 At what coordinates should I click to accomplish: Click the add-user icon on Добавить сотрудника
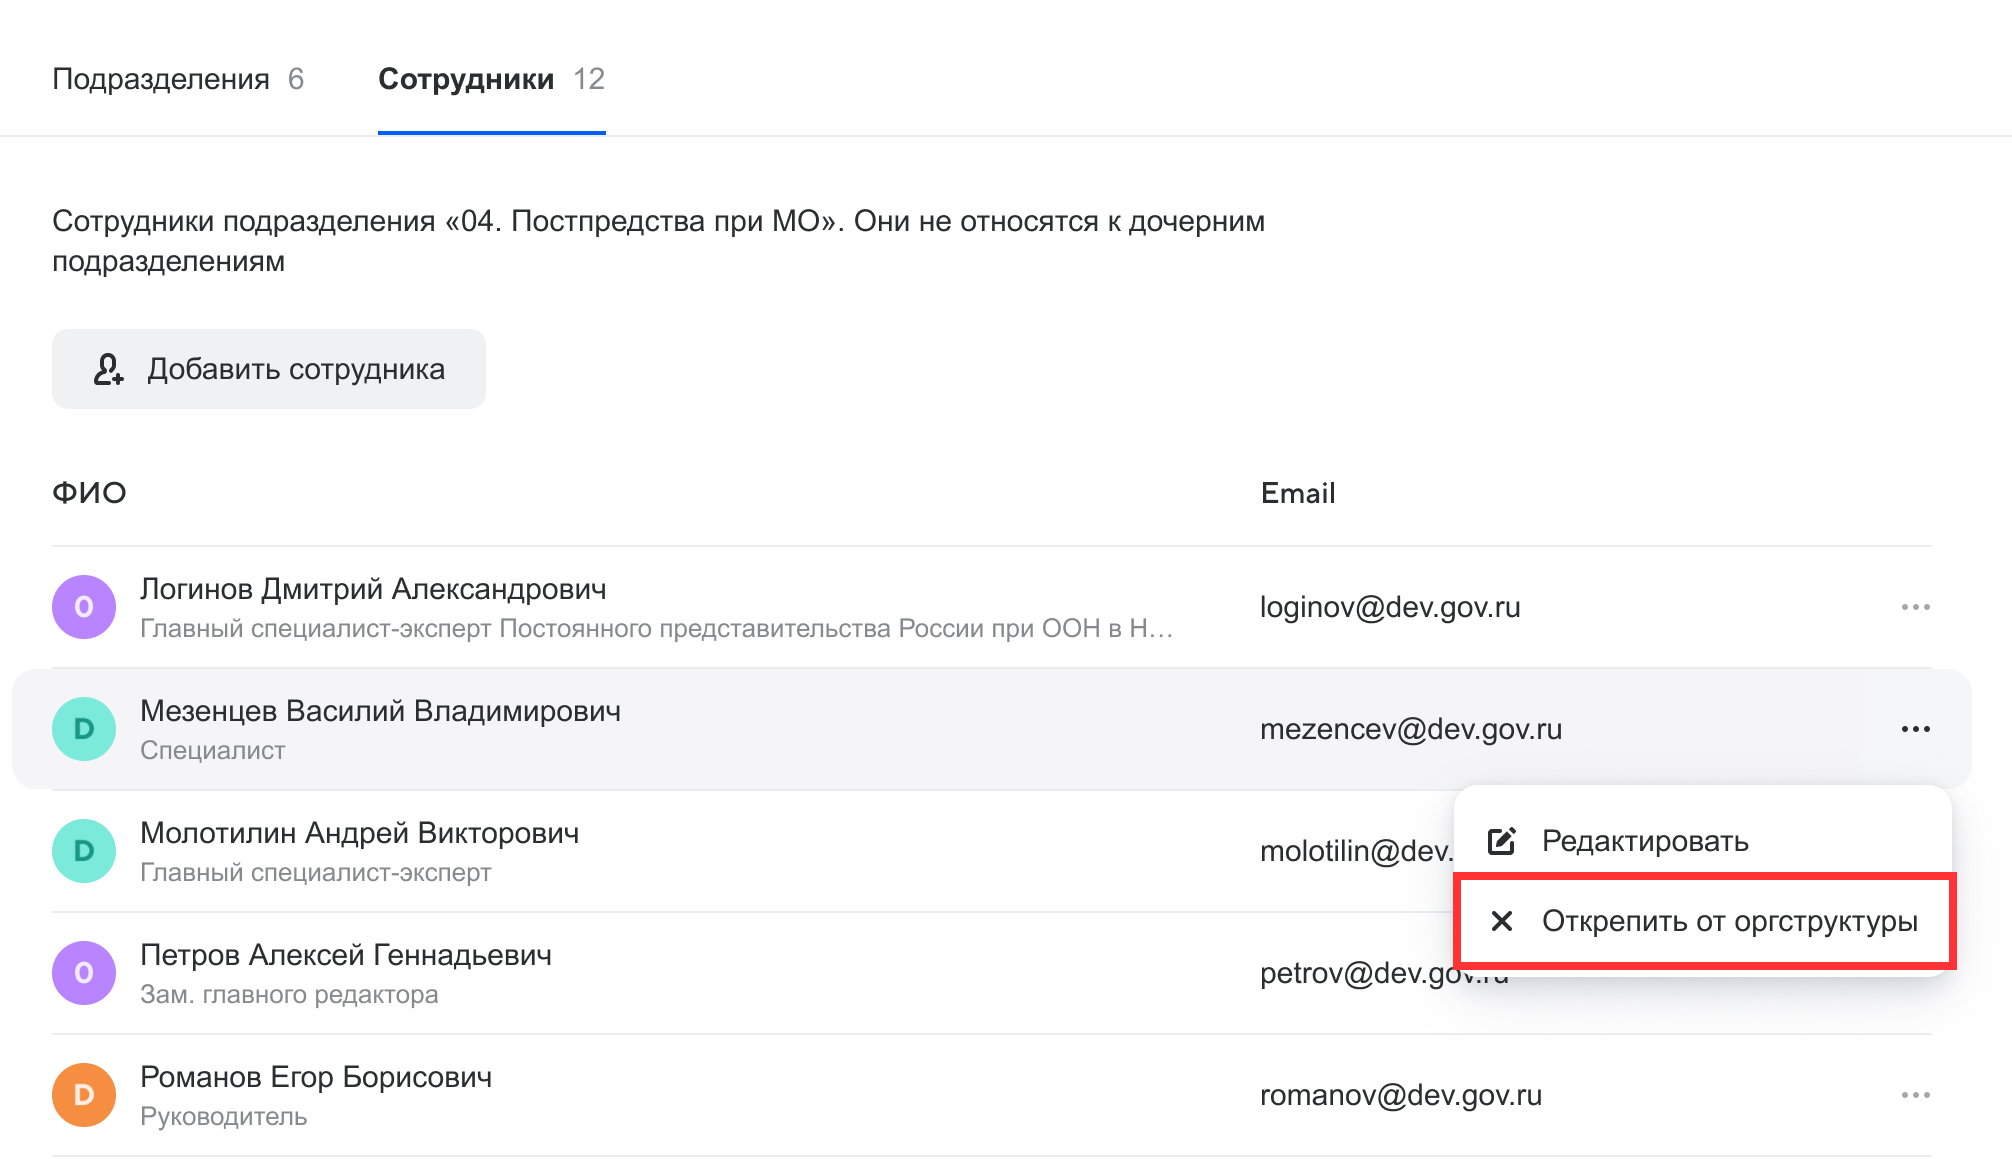(x=108, y=369)
